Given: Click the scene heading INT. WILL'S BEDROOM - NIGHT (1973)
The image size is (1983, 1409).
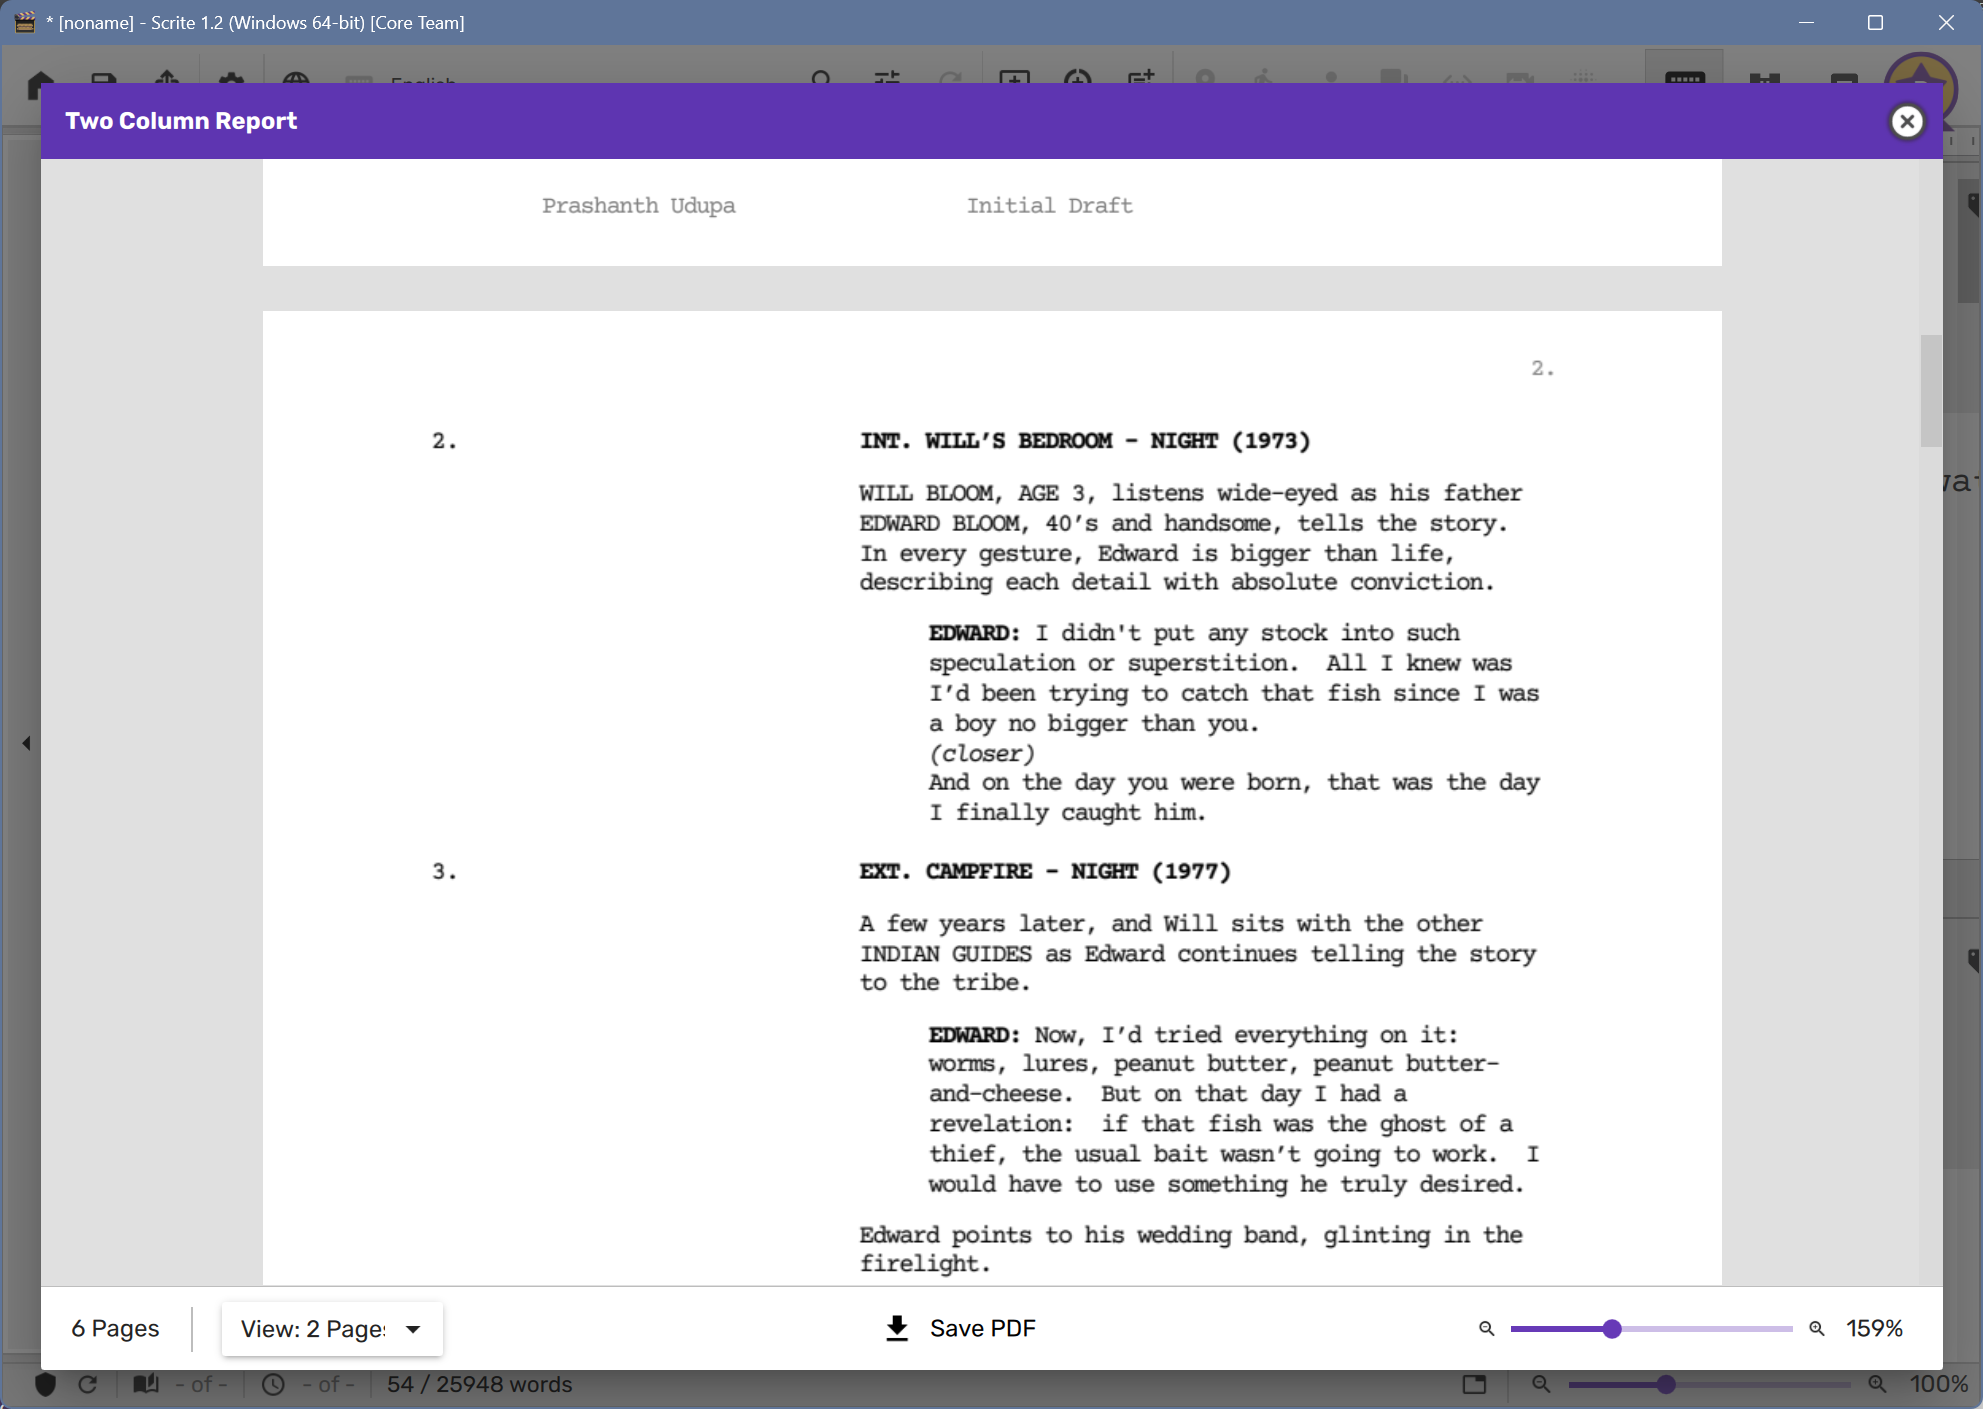Looking at the screenshot, I should (1085, 441).
